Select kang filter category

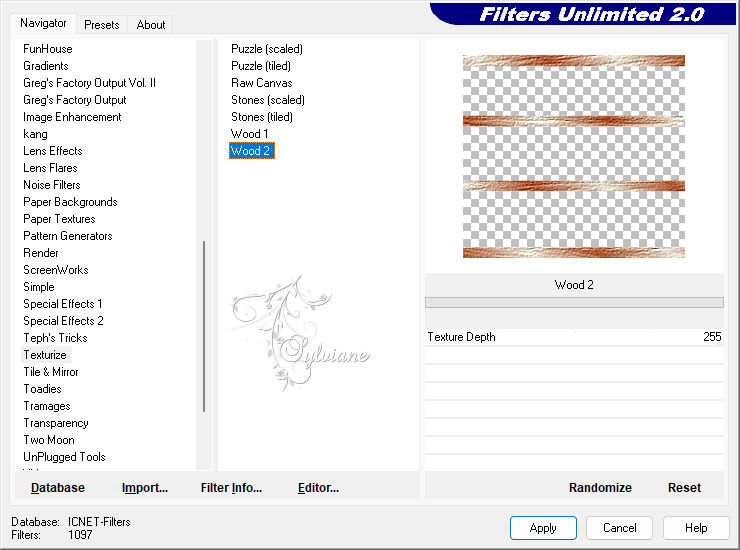click(35, 134)
